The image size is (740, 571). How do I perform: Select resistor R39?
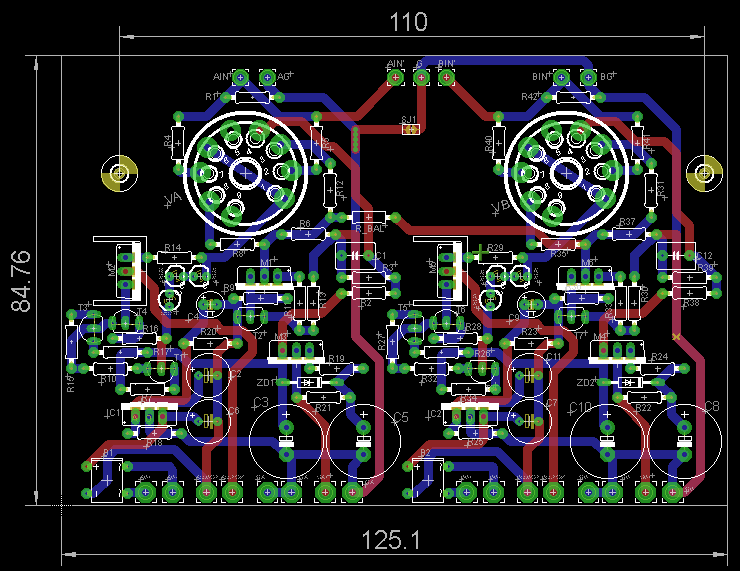[x=690, y=278]
